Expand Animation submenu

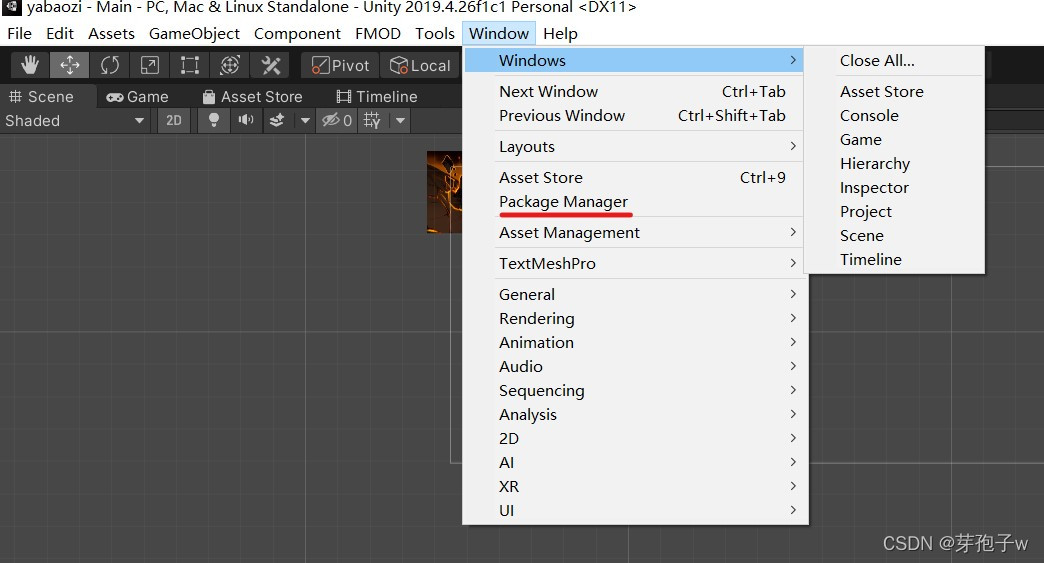point(634,342)
